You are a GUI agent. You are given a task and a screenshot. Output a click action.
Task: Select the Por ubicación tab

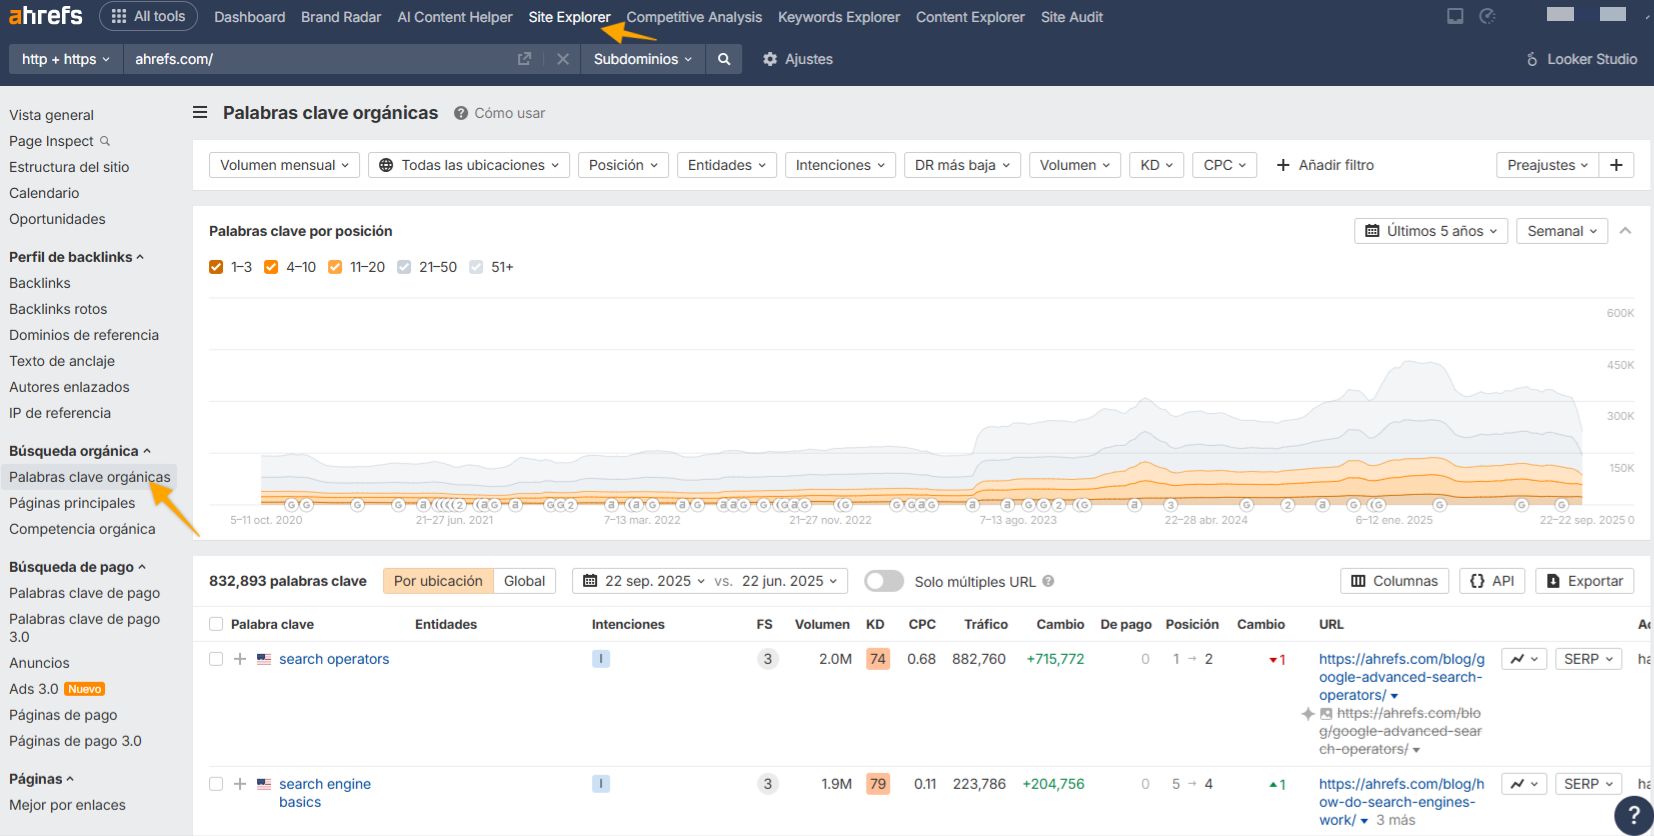pos(438,581)
